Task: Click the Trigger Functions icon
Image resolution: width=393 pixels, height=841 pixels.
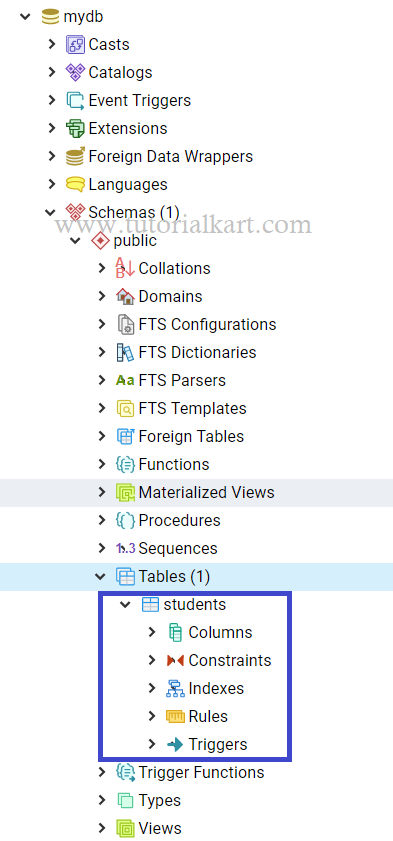Action: (125, 772)
